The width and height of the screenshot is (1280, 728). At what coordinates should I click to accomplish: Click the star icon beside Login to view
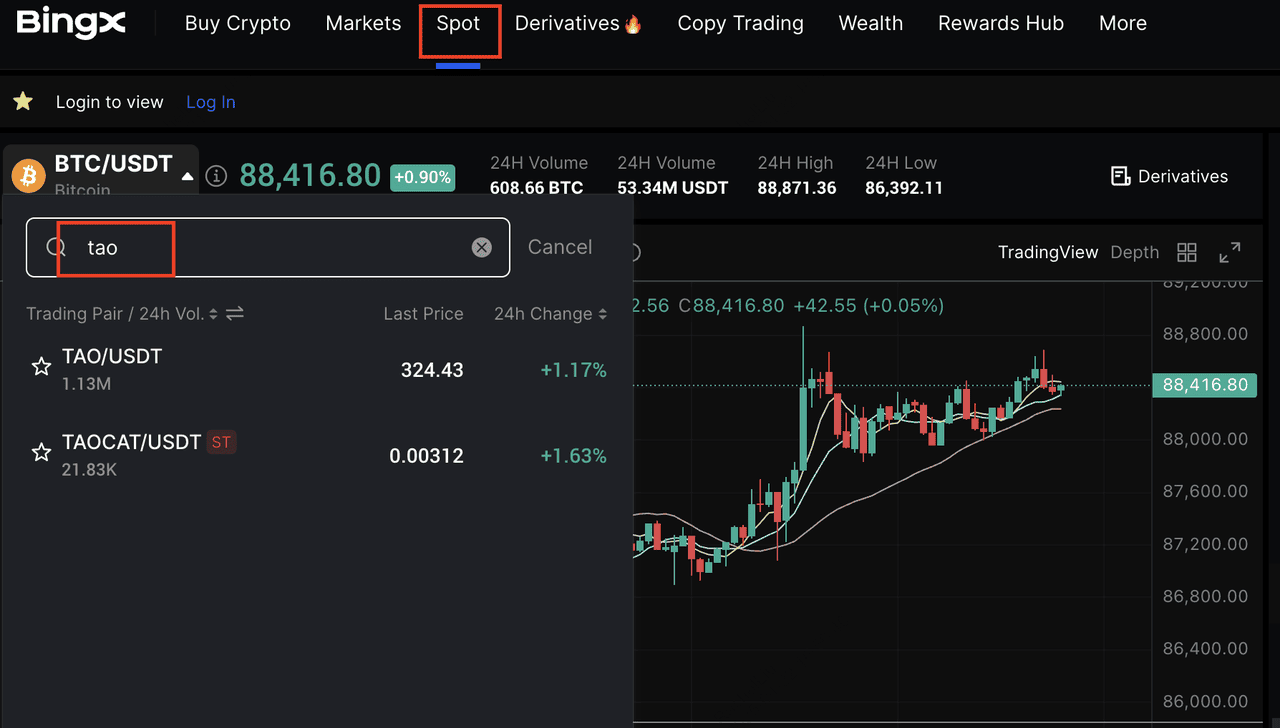point(23,101)
